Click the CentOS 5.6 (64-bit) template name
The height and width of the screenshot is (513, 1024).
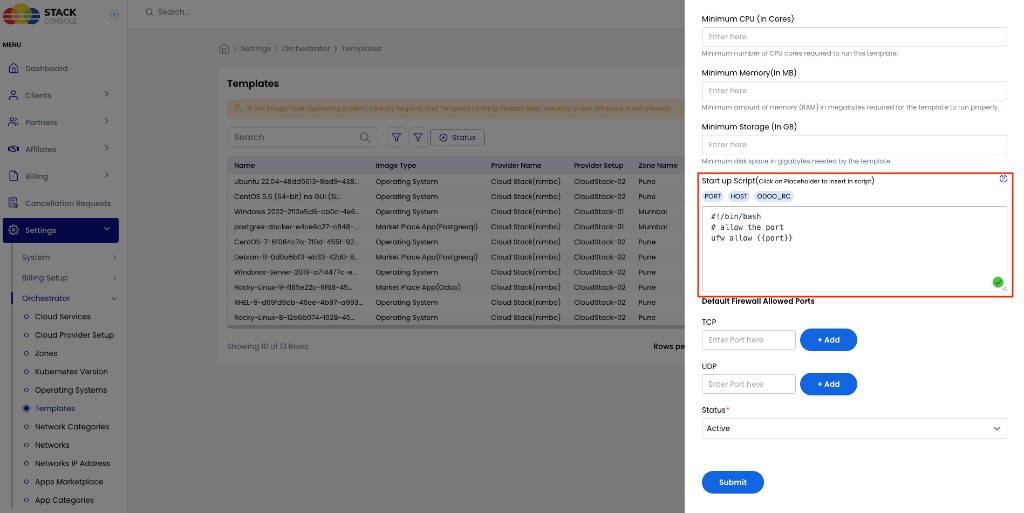point(287,196)
